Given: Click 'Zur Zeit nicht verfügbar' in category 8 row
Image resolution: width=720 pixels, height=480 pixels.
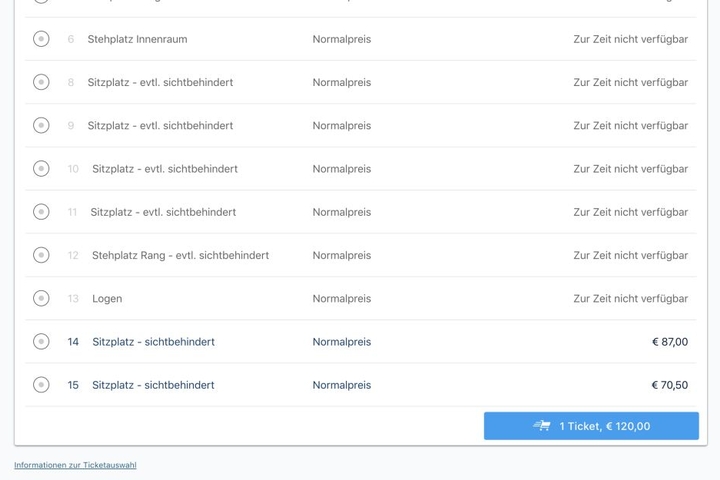Looking at the screenshot, I should (x=630, y=83).
